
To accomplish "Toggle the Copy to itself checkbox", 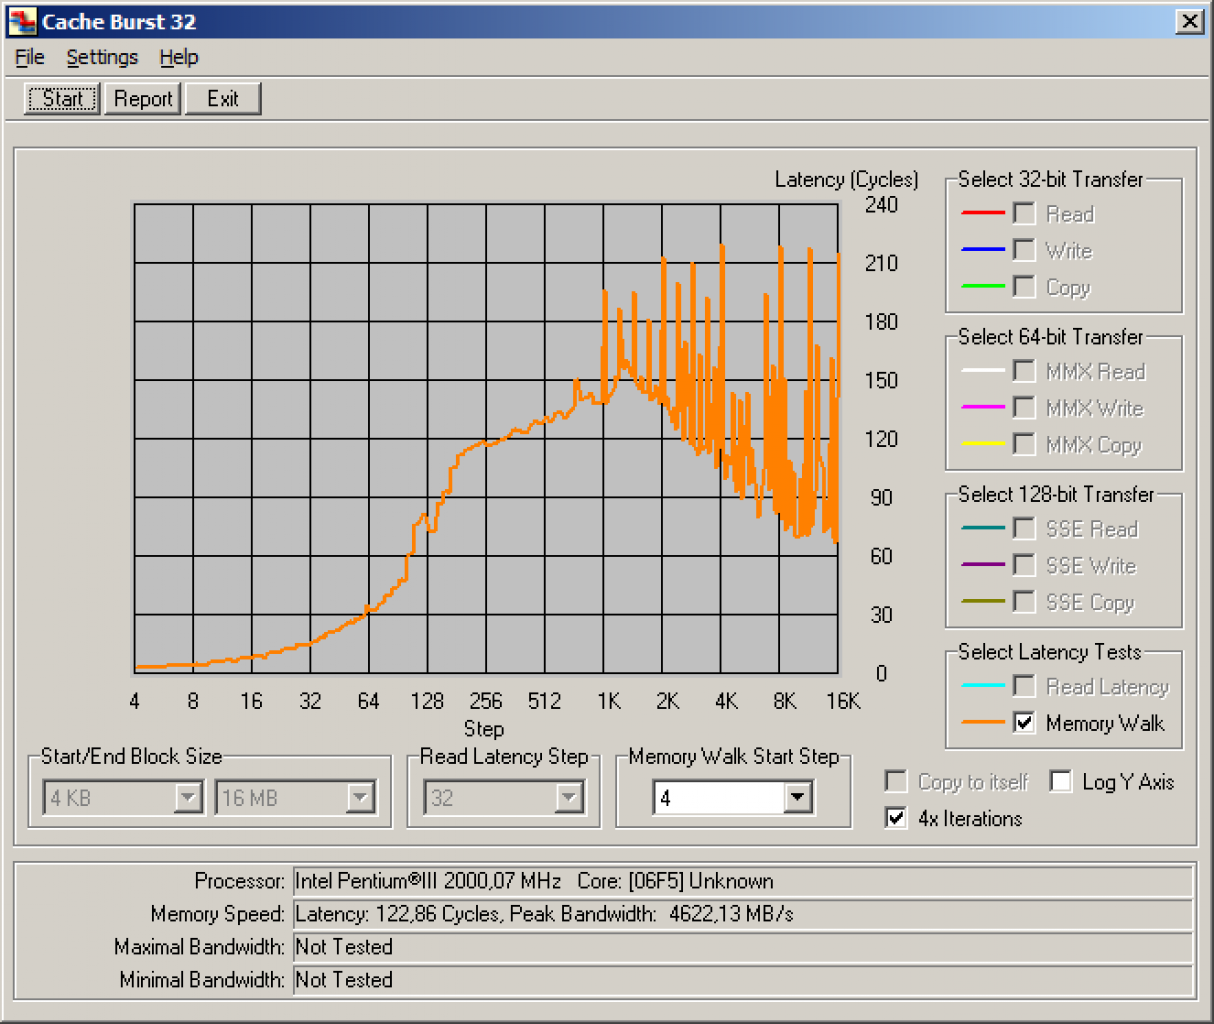I will tap(896, 781).
